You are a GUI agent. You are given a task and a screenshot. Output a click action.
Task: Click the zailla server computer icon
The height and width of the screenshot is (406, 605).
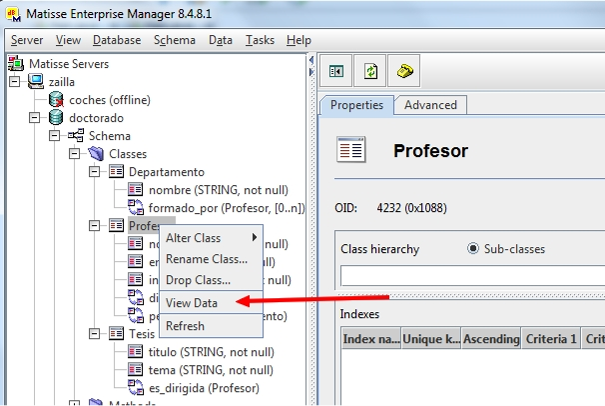tap(36, 81)
